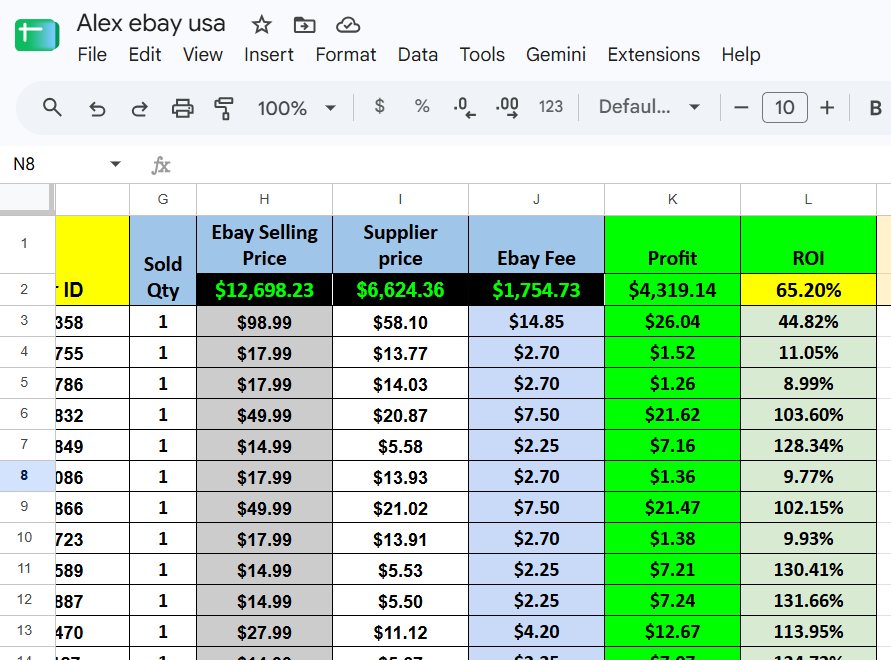Viewport: 891px width, 660px height.
Task: Click the undo arrow
Action: (97, 107)
